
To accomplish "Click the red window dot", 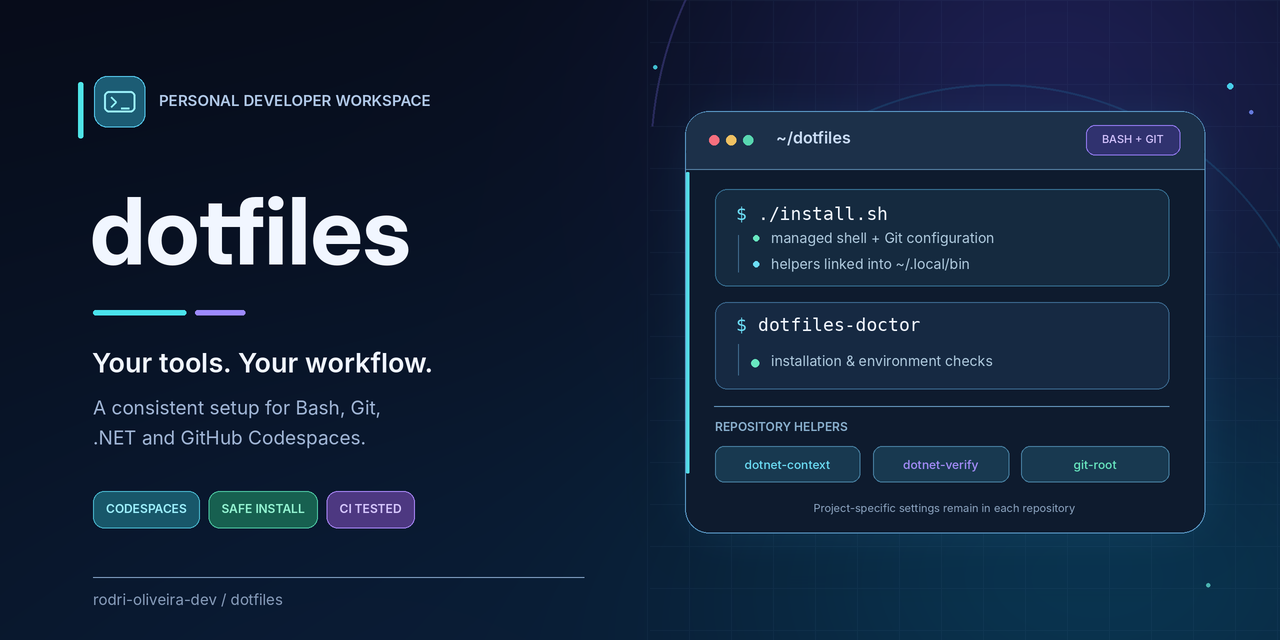I will click(714, 140).
